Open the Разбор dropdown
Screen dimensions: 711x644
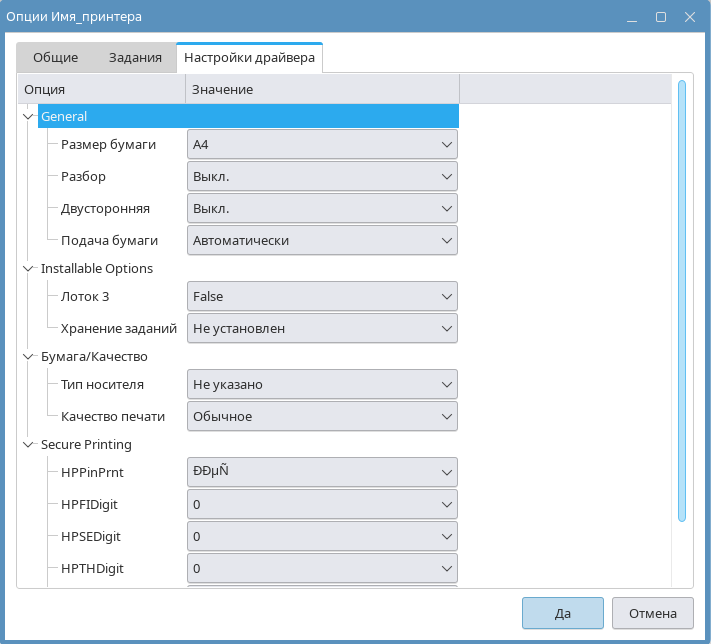pos(322,176)
